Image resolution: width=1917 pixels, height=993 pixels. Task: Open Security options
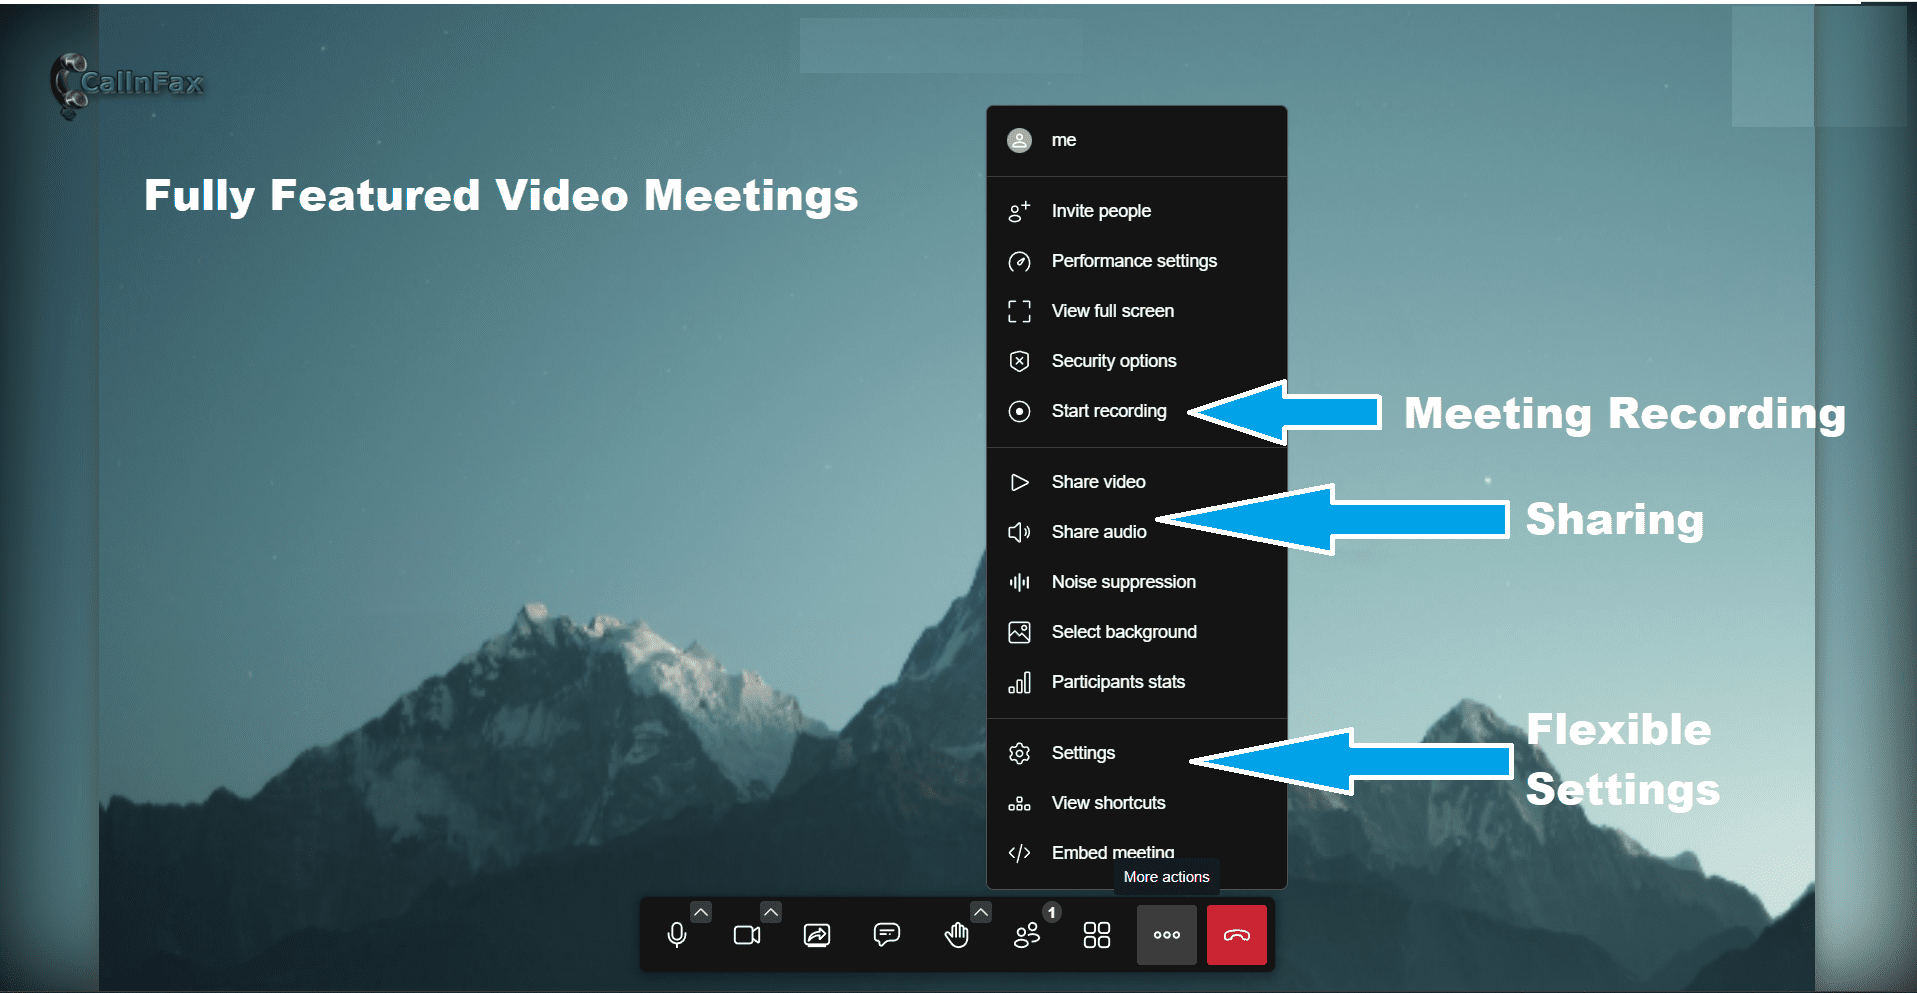tap(1113, 361)
